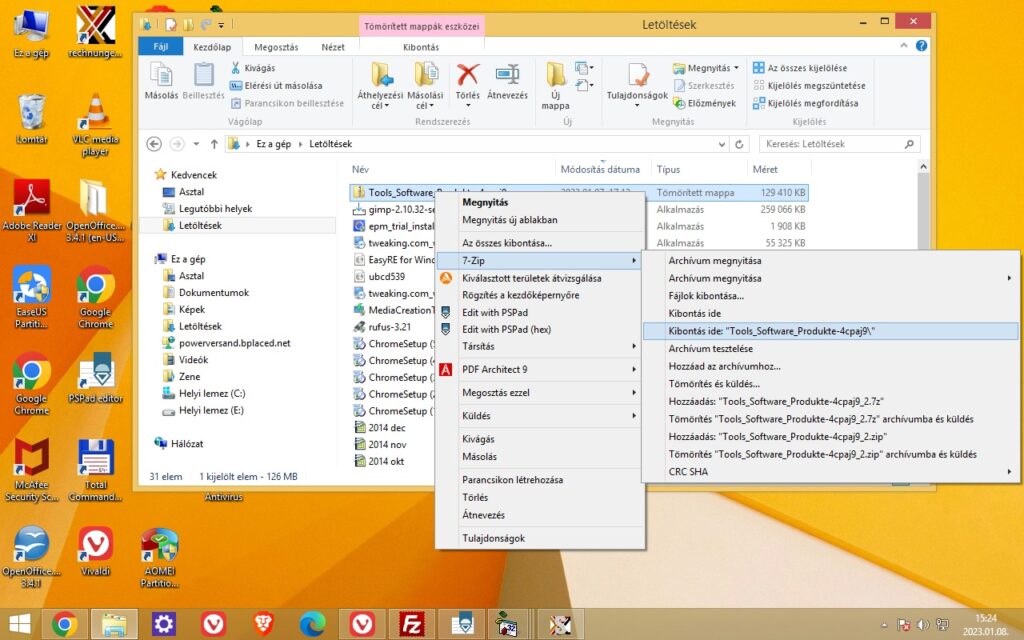This screenshot has width=1024, height=640.
Task: Select Fájlok kibontása... in the 7-Zip submenu
Action: (831, 296)
